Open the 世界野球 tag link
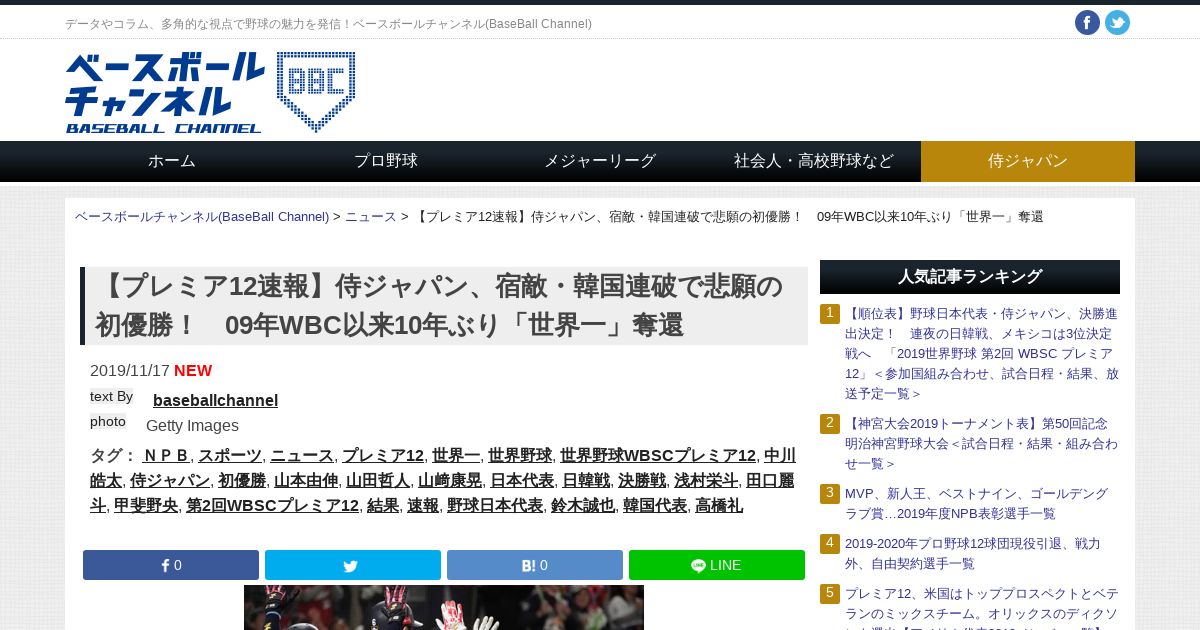The height and width of the screenshot is (630, 1200). tap(520, 455)
